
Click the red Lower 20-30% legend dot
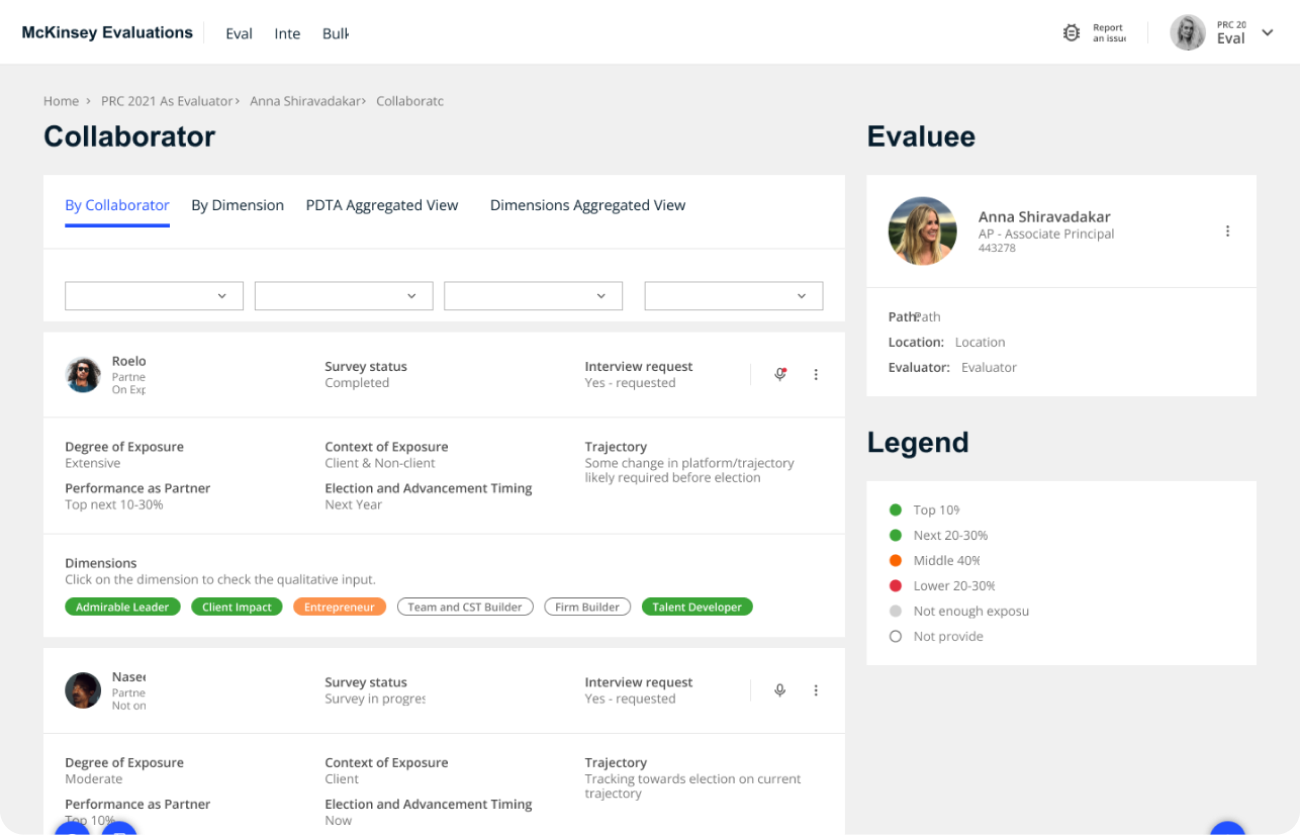tap(895, 585)
